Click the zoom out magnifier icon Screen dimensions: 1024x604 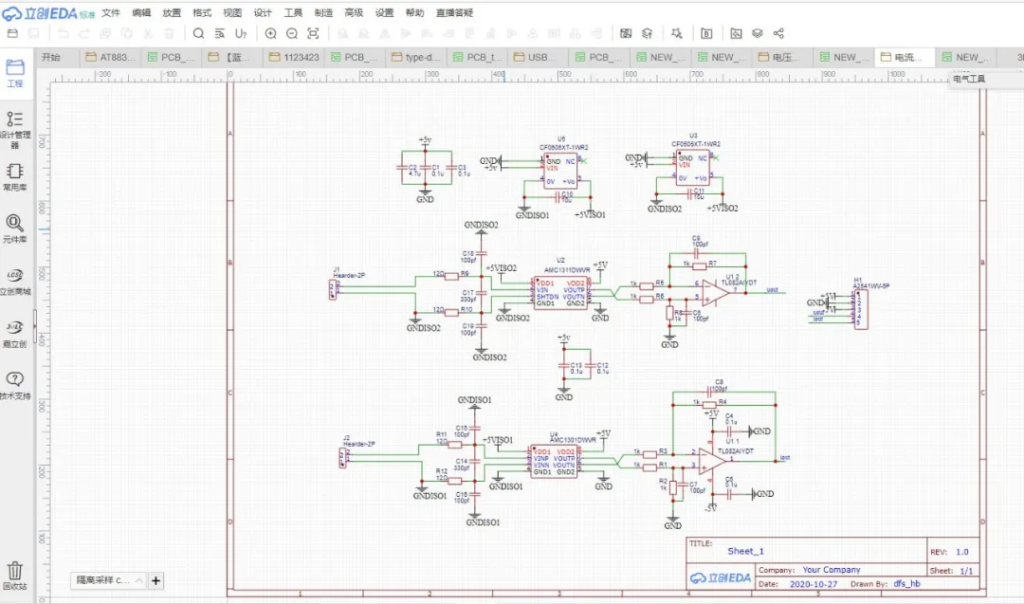tap(292, 33)
